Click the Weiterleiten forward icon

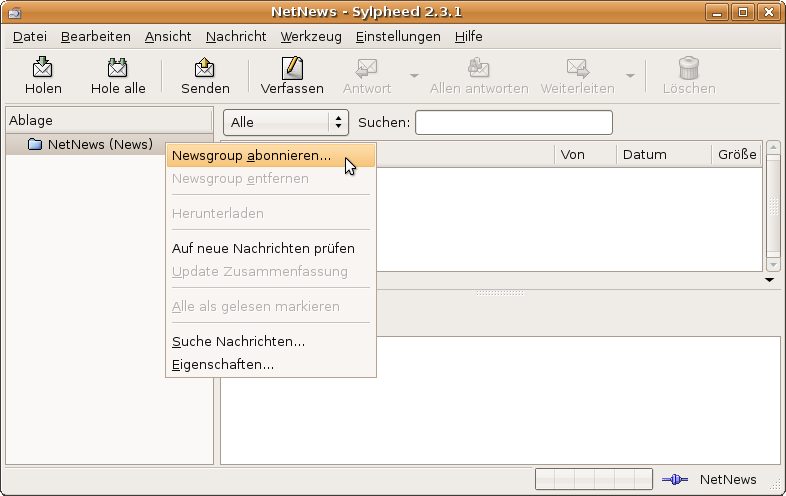pos(577,68)
